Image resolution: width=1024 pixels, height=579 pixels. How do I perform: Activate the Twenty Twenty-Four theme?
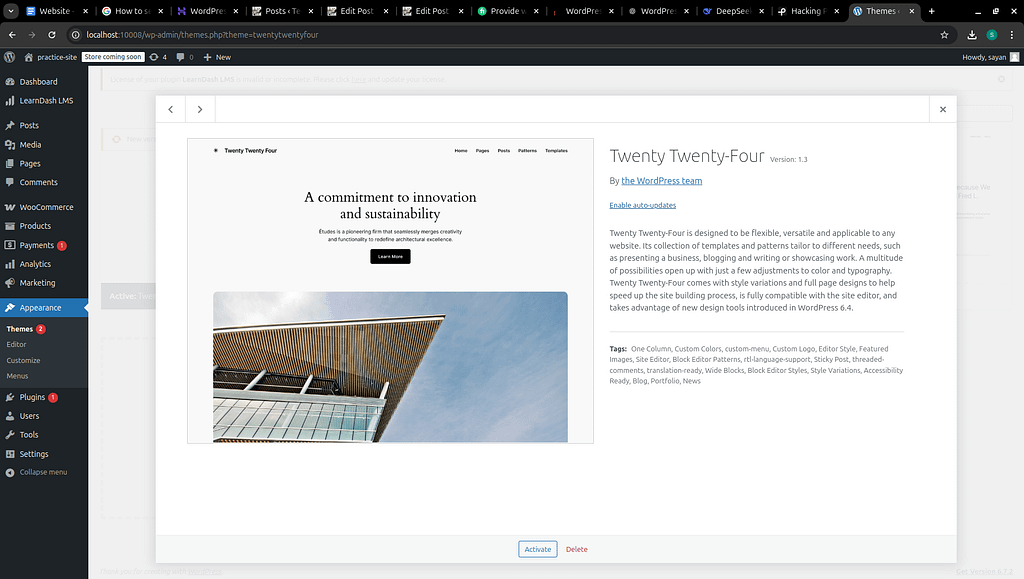[538, 549]
